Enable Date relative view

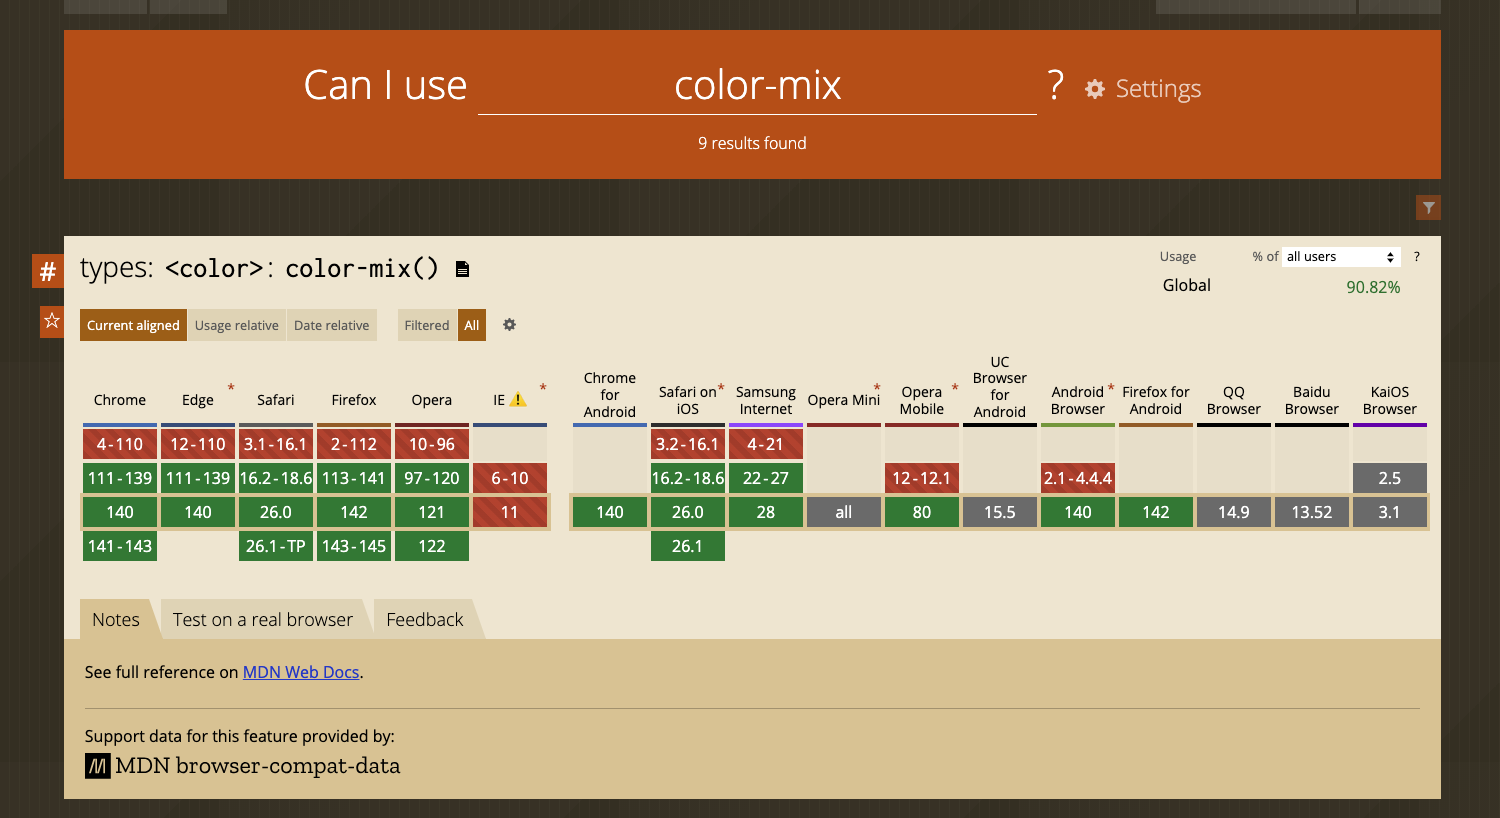[x=330, y=325]
